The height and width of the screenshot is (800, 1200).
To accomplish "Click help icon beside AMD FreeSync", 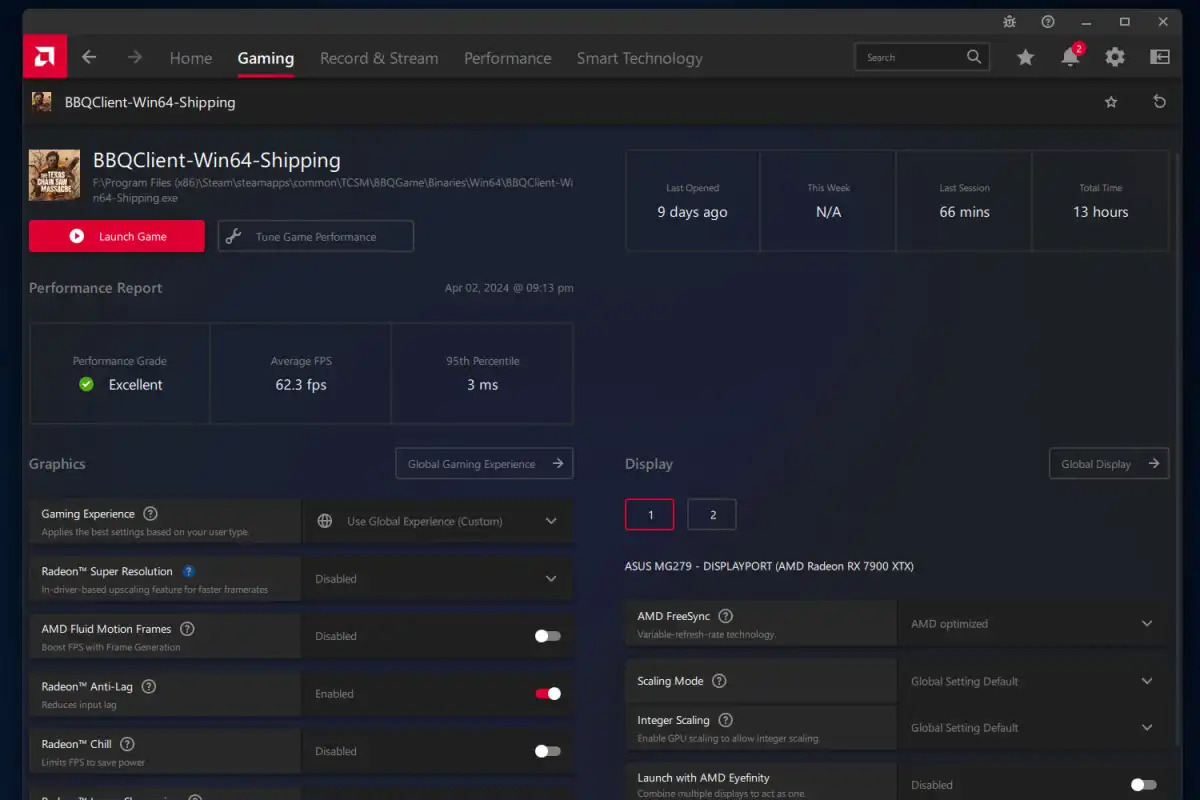I will [x=726, y=617].
